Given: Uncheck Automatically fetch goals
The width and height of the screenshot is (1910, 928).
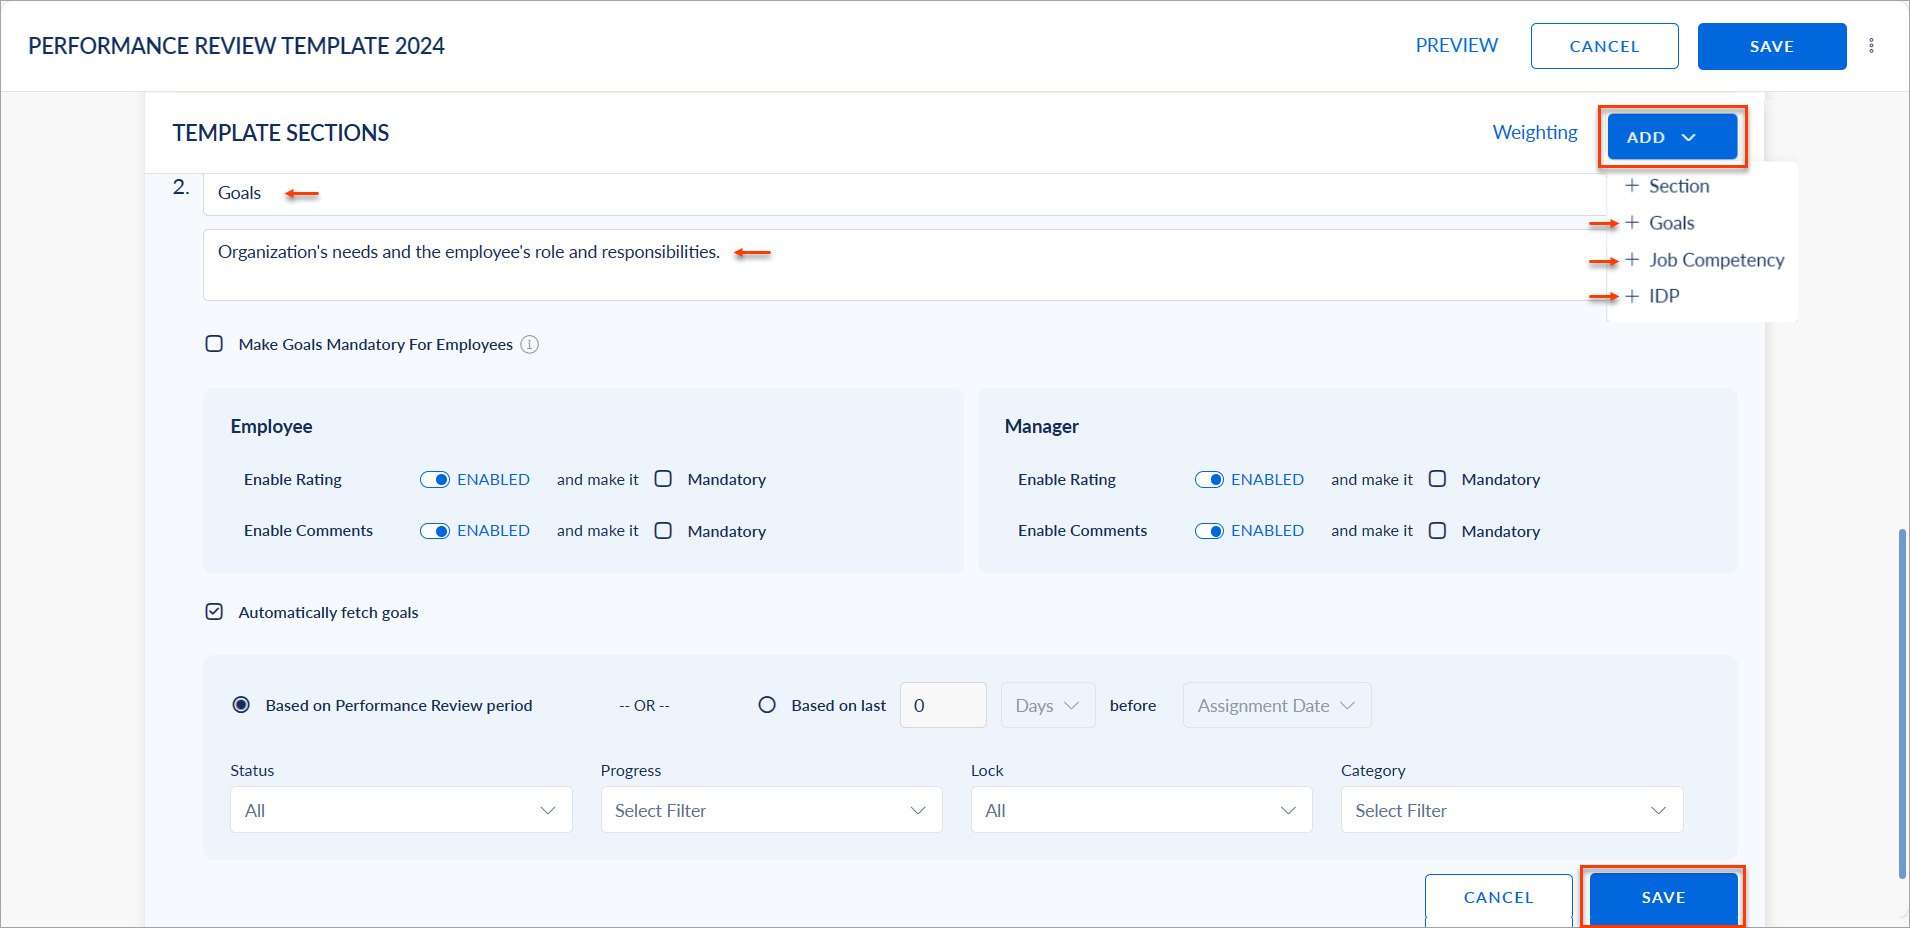Looking at the screenshot, I should coord(214,611).
